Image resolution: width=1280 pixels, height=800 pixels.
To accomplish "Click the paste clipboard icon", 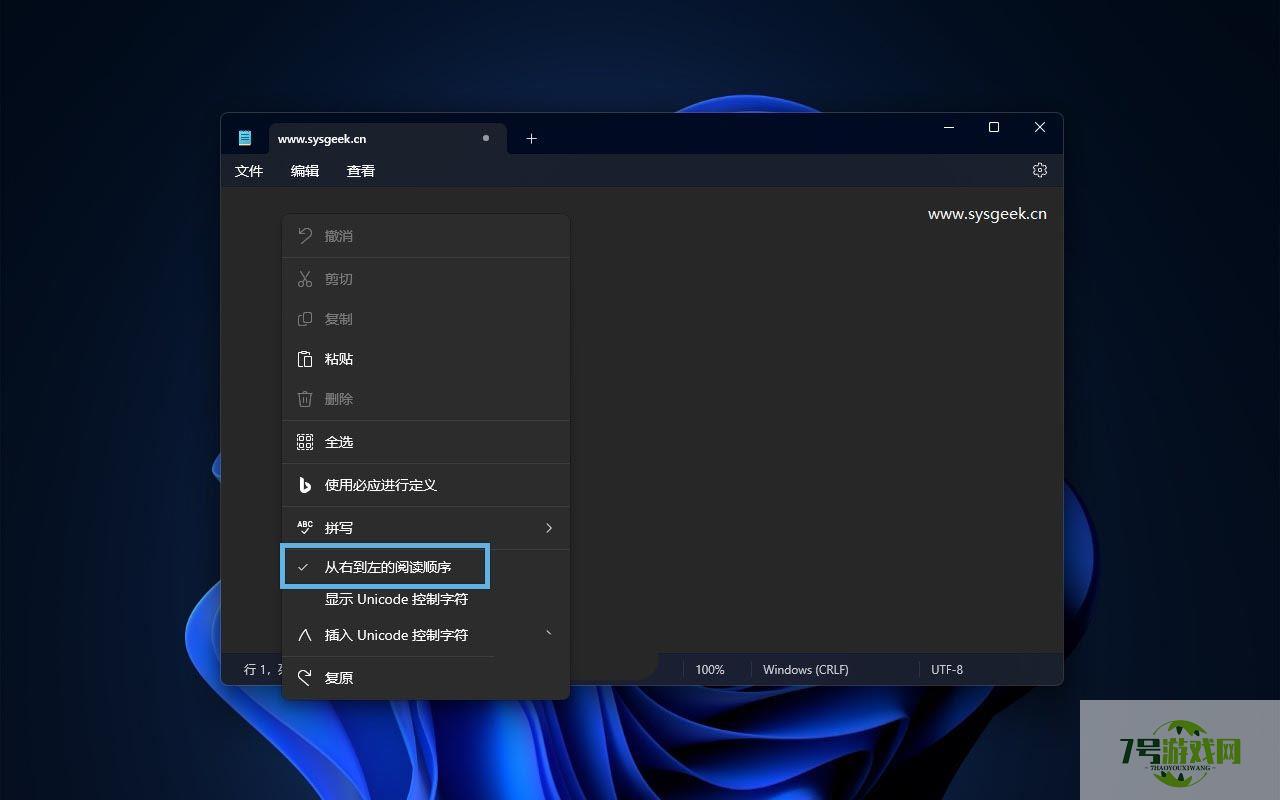I will (x=305, y=359).
